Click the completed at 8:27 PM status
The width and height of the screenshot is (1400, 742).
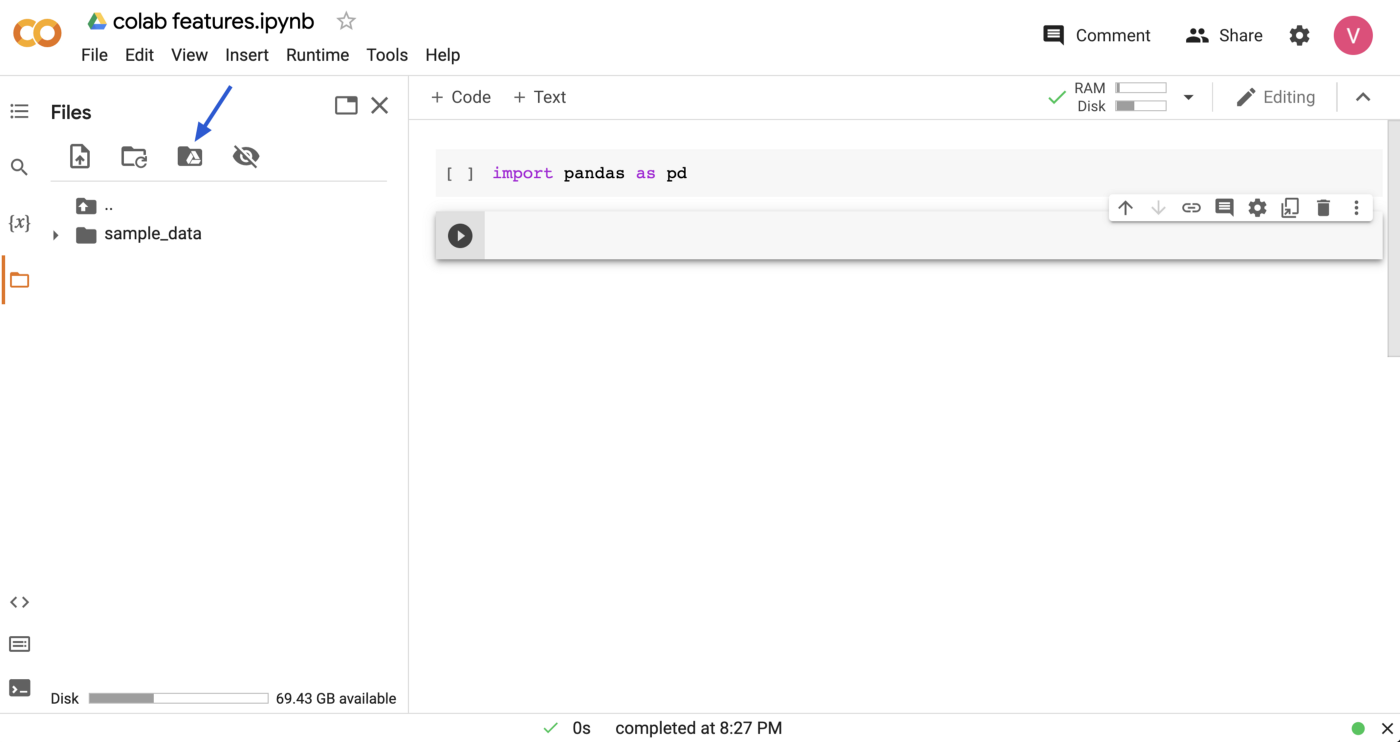point(698,728)
